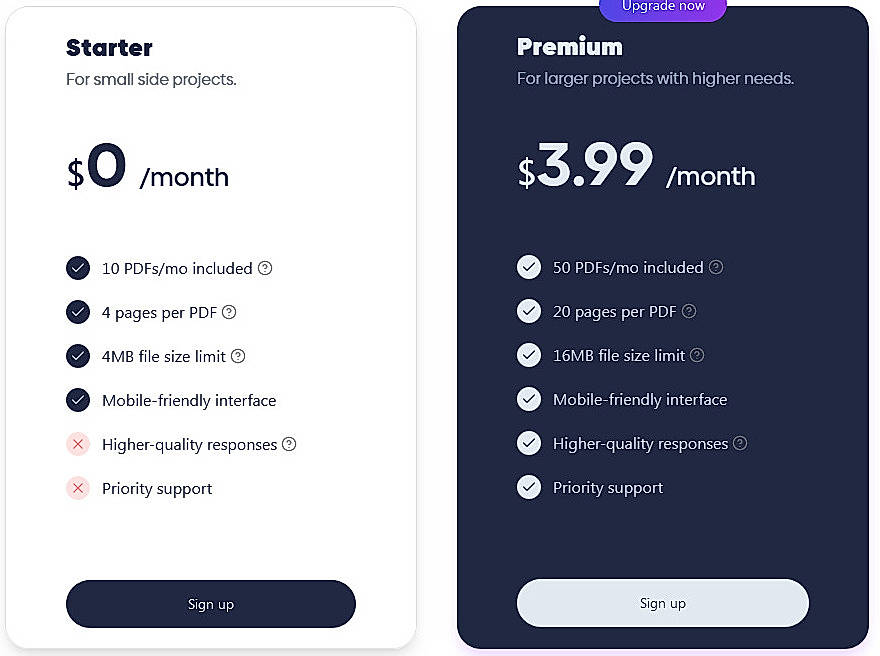Click the 50 PDFs/mo included question mark

tap(716, 267)
